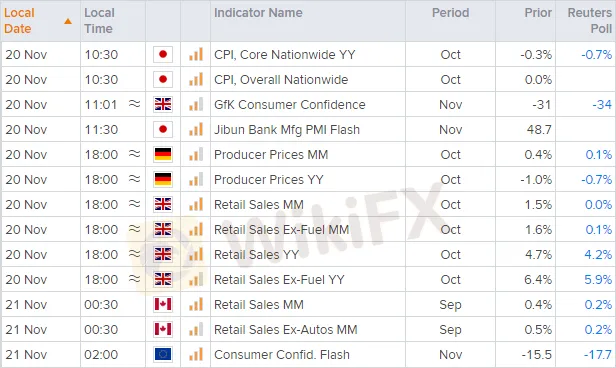Open Reuters Poll value -17.7 for Consumer Confid.
The image size is (616, 368).
pos(598,354)
